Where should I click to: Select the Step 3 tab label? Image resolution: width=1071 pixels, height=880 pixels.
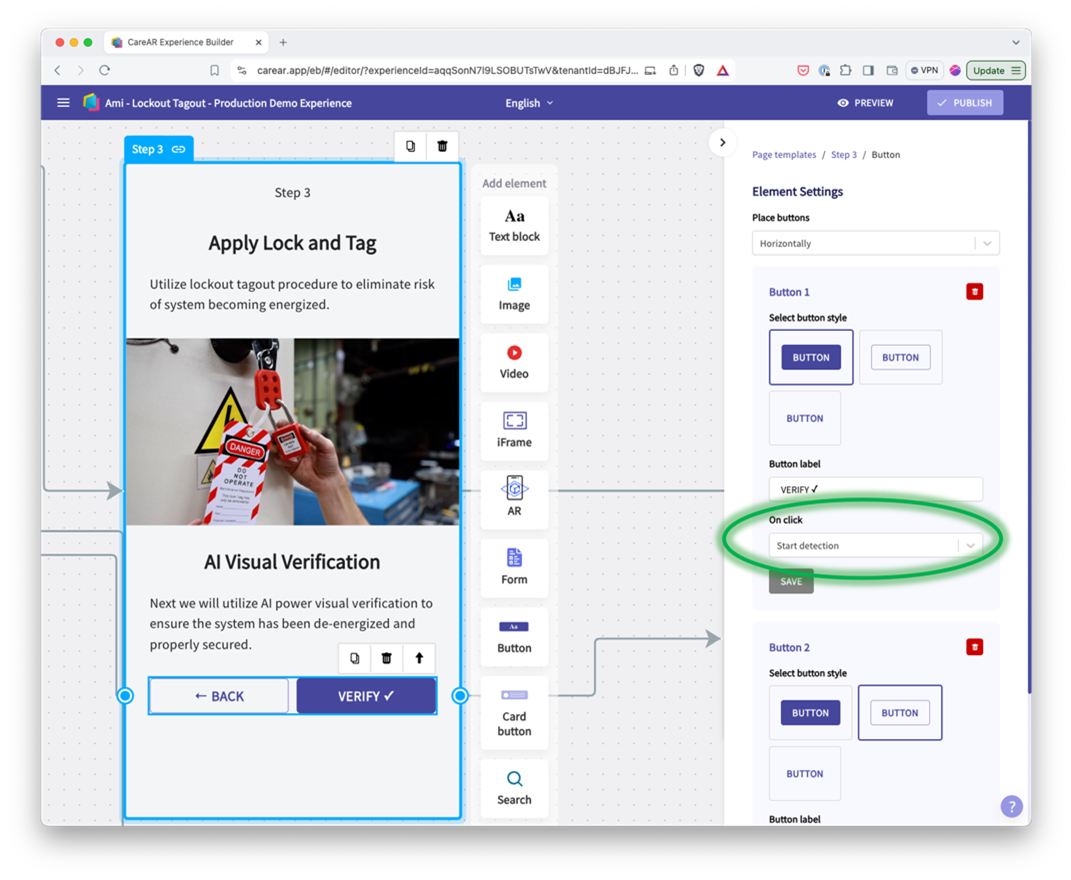point(147,149)
